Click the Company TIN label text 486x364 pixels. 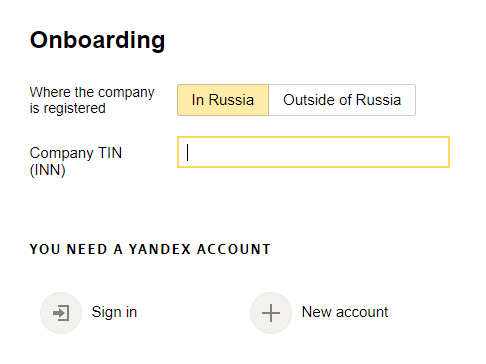pos(76,153)
